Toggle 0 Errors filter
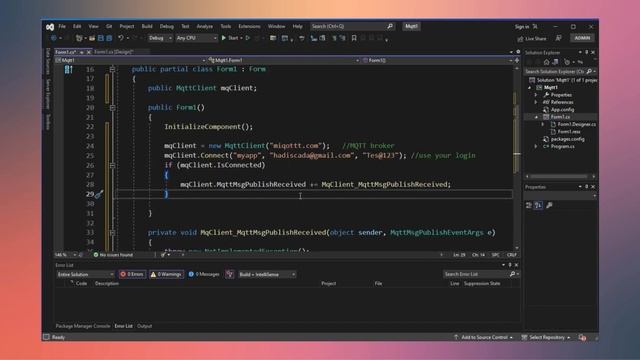 pos(132,274)
